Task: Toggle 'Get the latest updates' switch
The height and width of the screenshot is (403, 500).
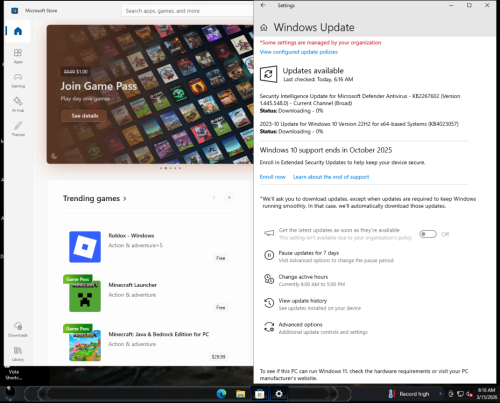Action: (x=428, y=234)
